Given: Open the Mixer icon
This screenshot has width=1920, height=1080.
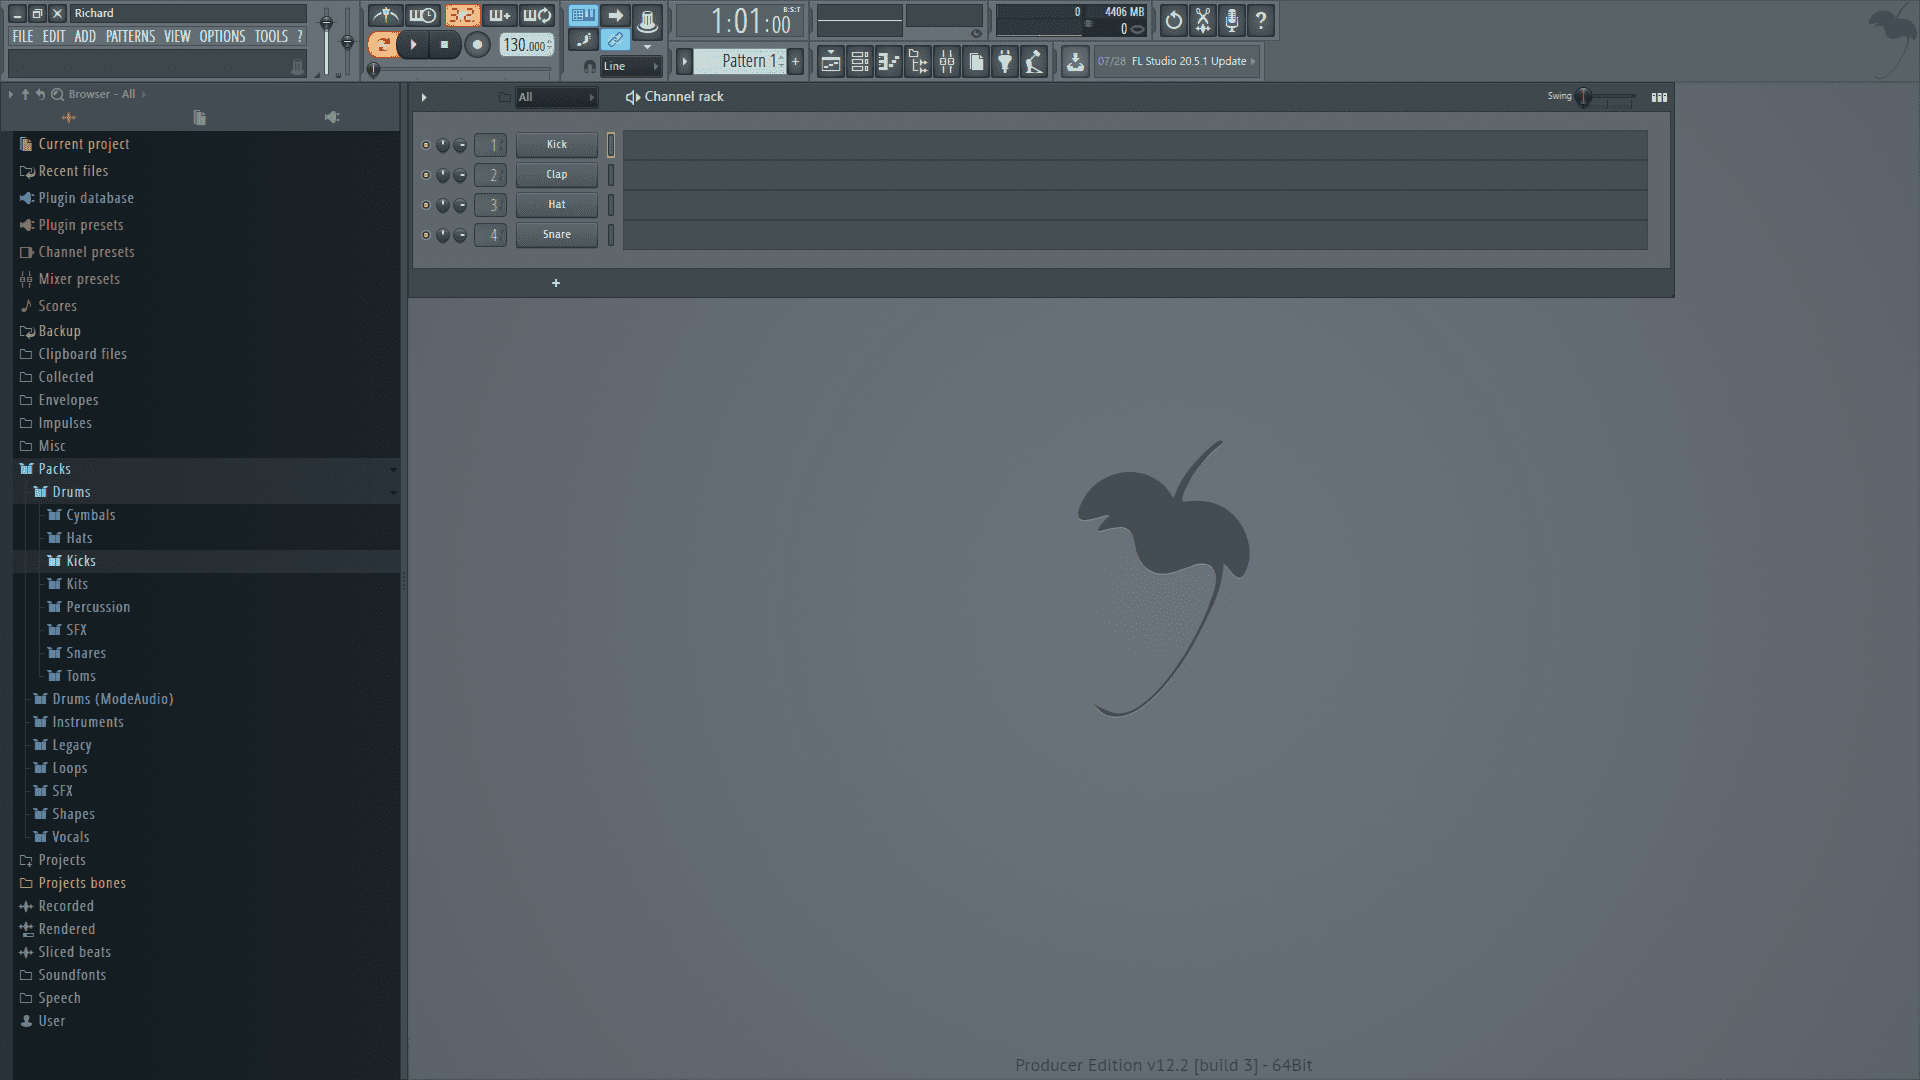Looking at the screenshot, I should click(946, 62).
